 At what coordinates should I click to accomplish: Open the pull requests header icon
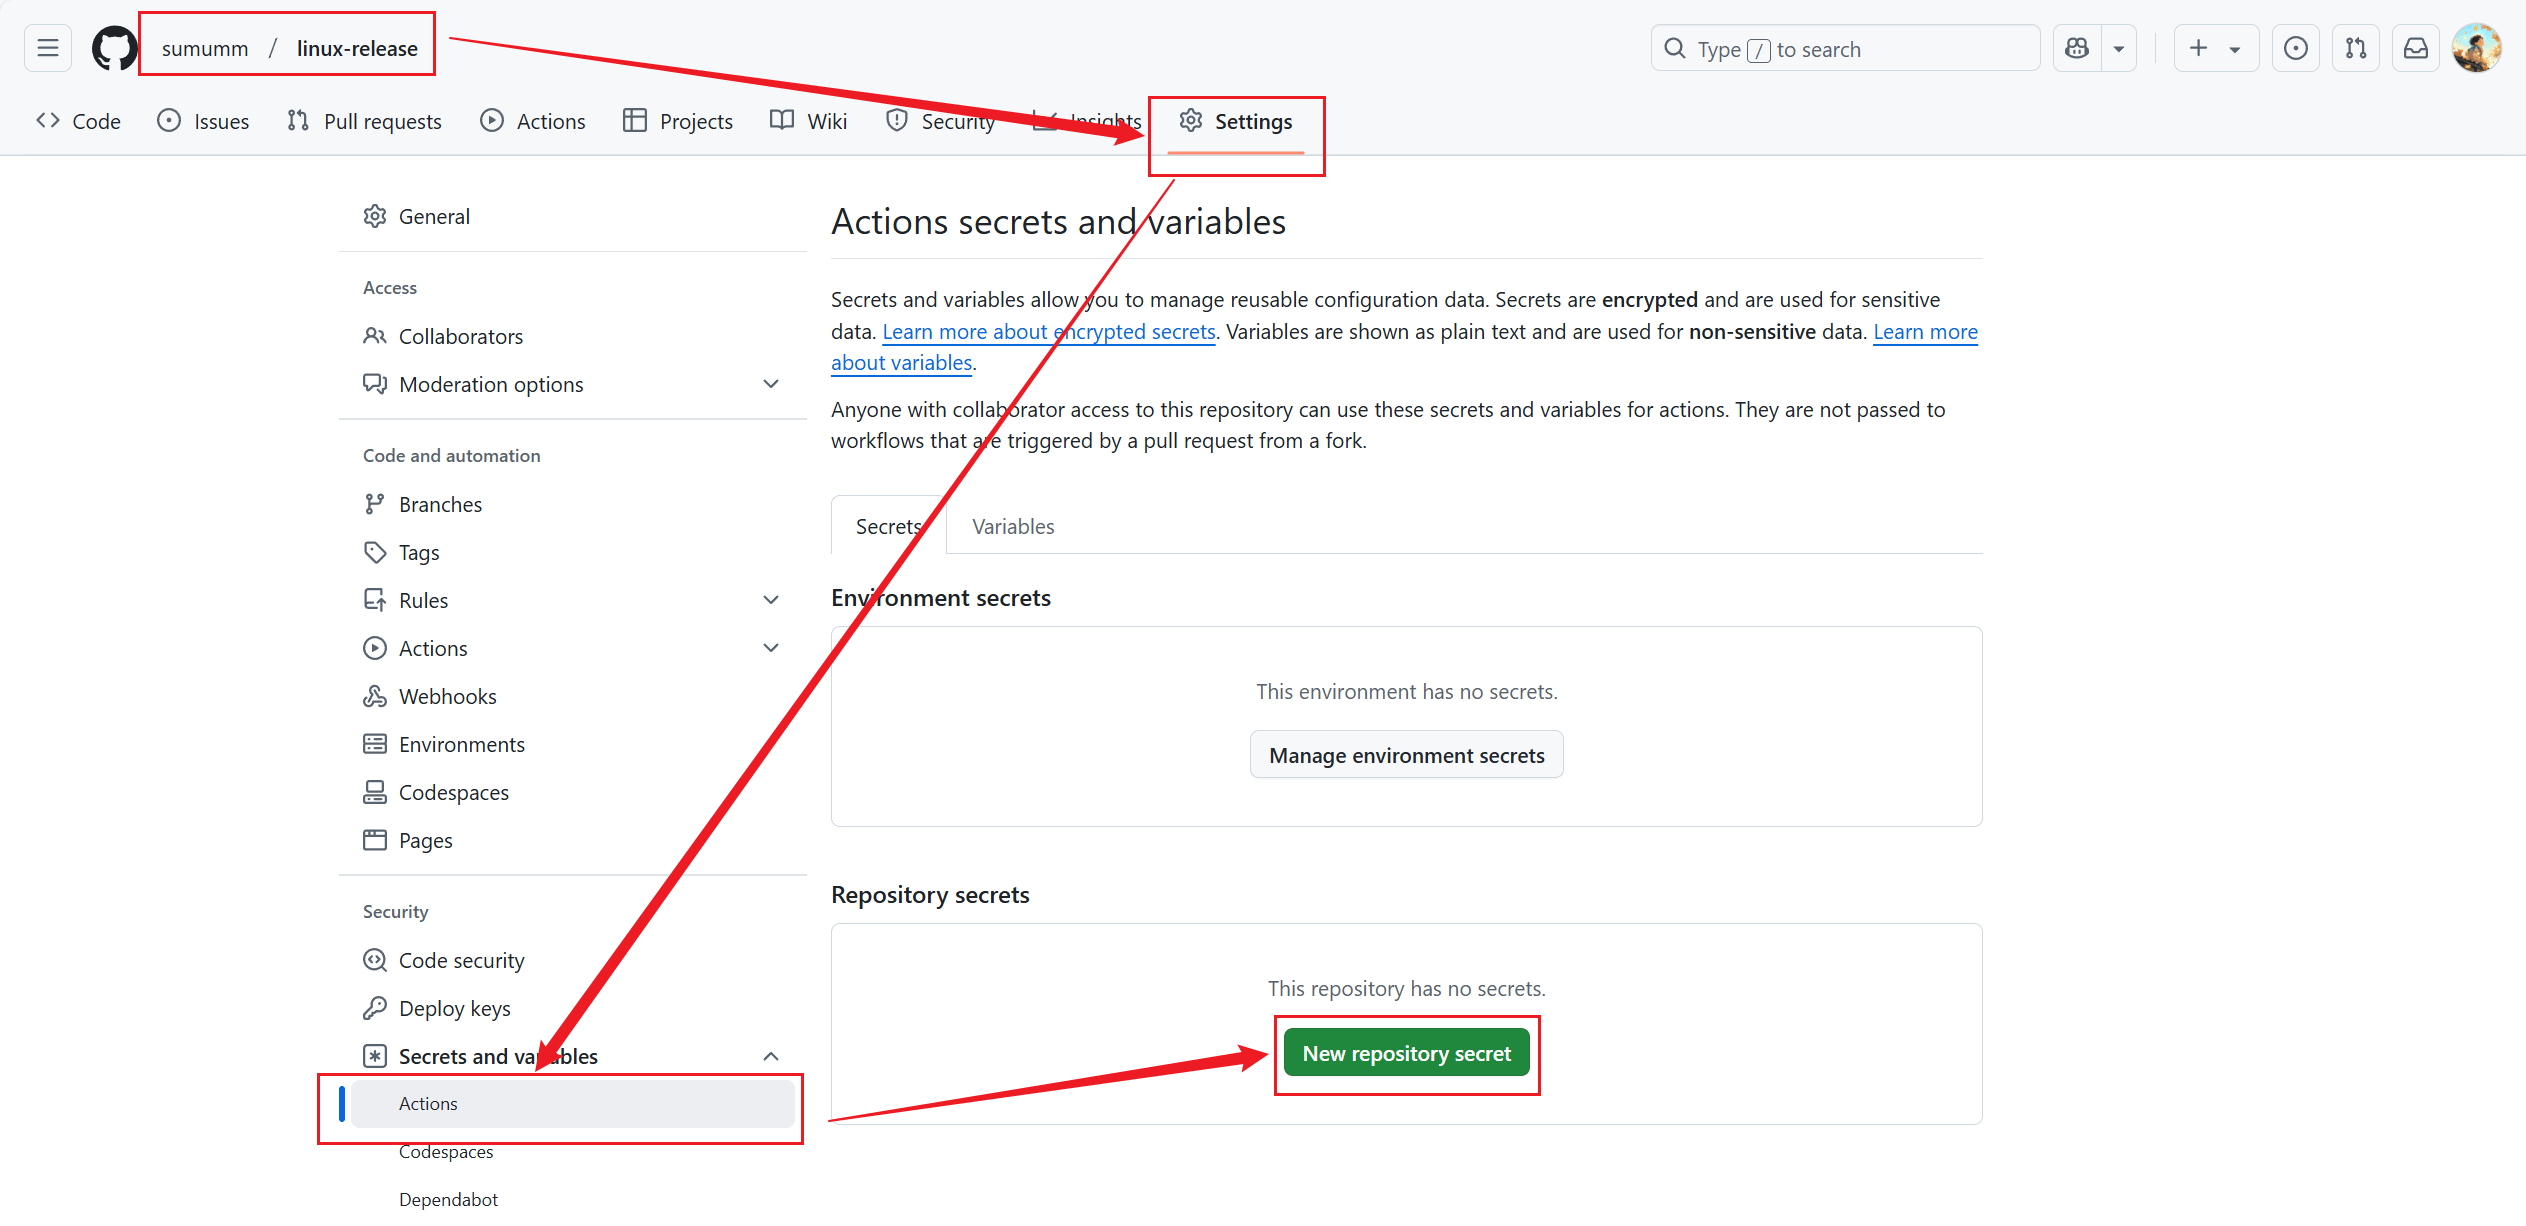[x=2356, y=48]
